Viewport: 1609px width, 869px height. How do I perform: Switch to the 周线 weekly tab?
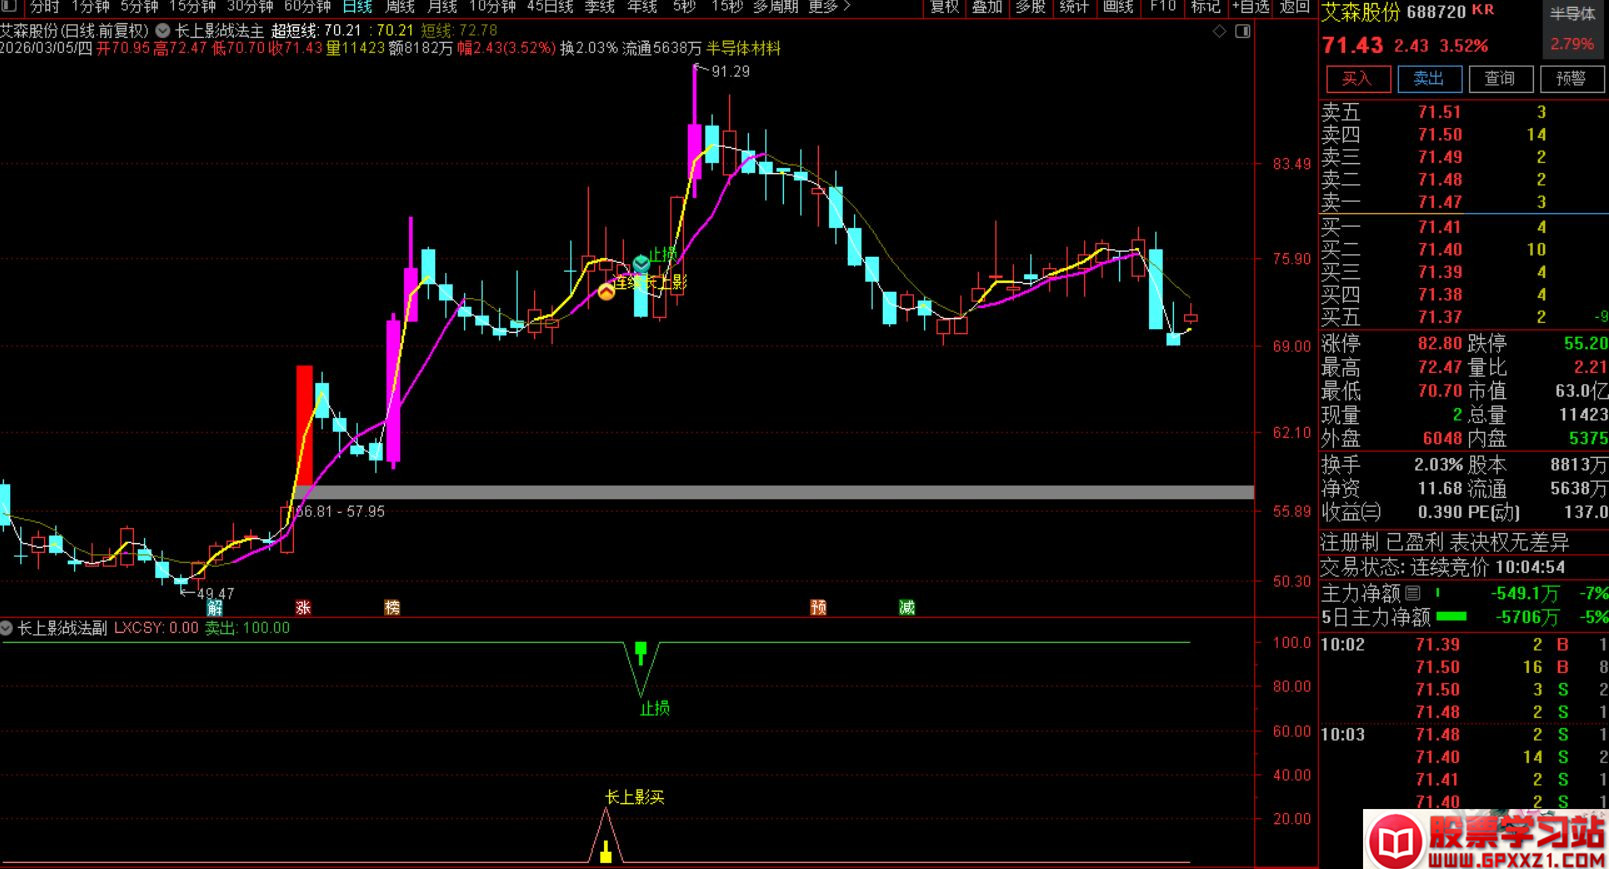(x=400, y=7)
